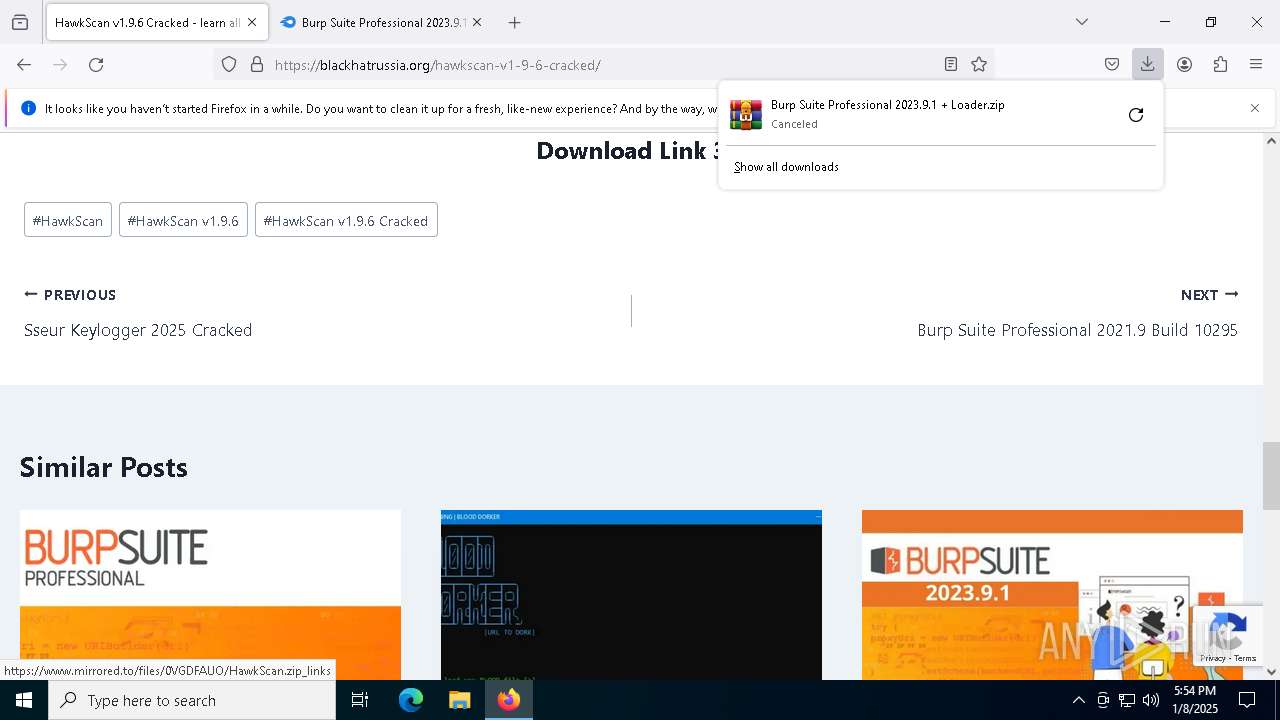Click the scrollbar up arrow
The image size is (1280, 720).
[1271, 141]
